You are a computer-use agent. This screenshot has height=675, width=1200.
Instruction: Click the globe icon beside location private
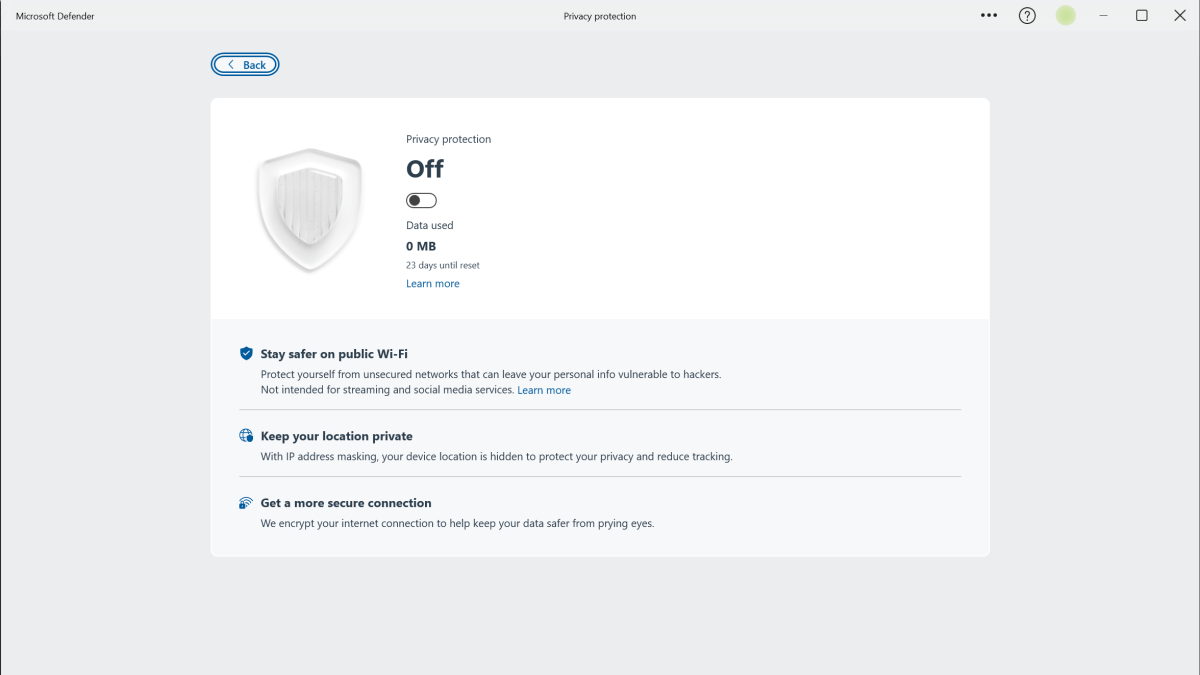(246, 436)
